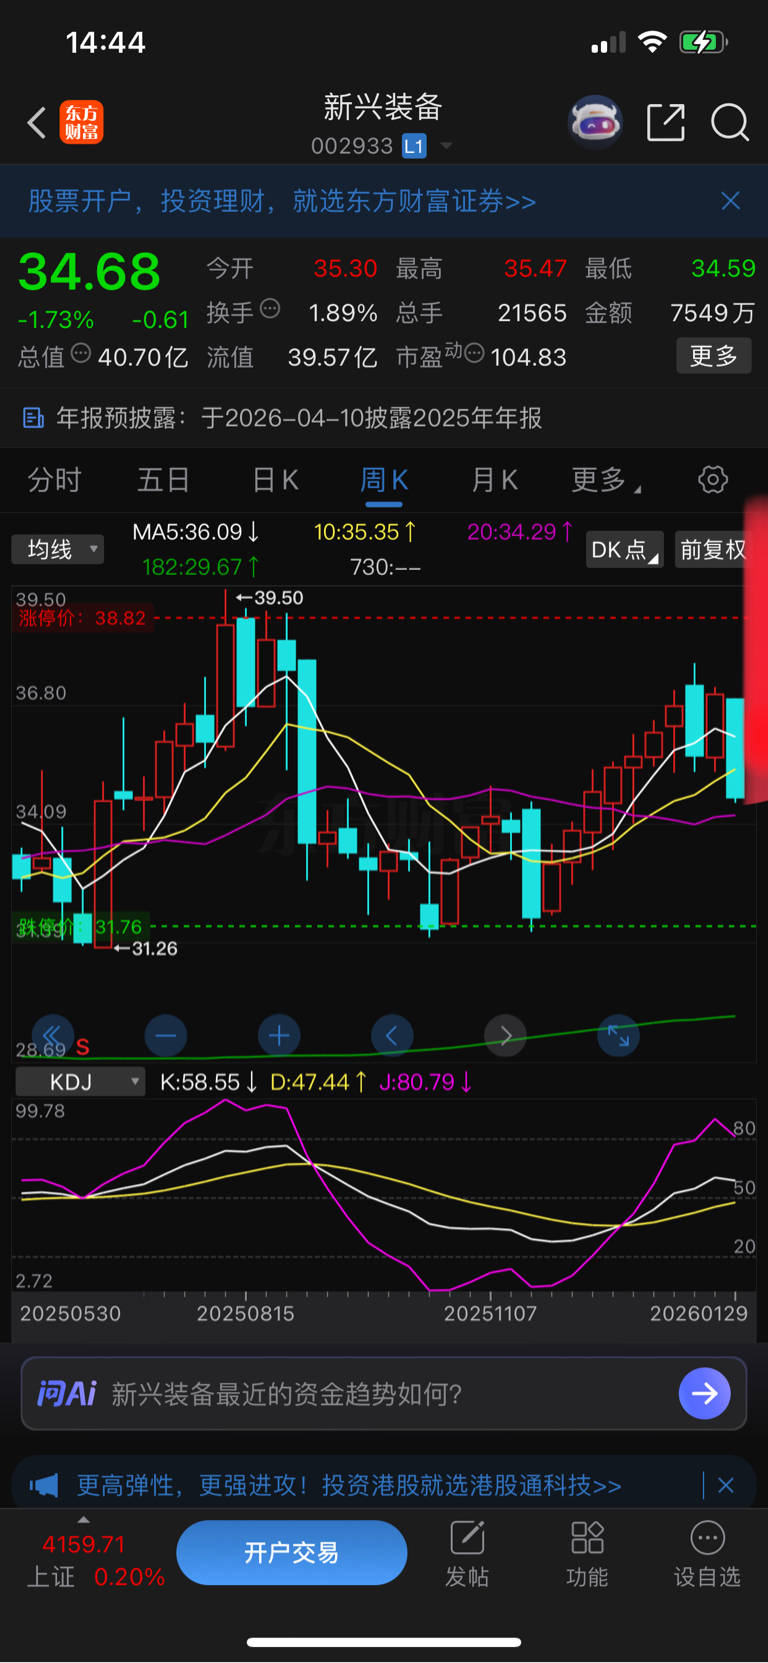Switch to the 分时 tab

(x=54, y=480)
